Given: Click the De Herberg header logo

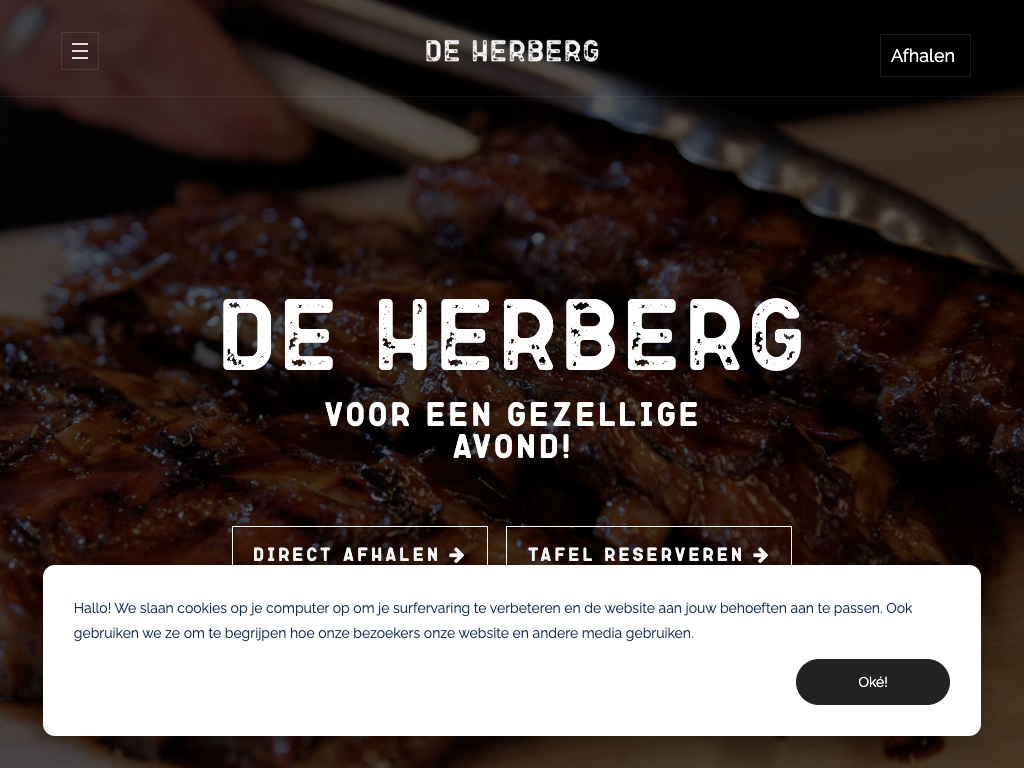Looking at the screenshot, I should (512, 51).
